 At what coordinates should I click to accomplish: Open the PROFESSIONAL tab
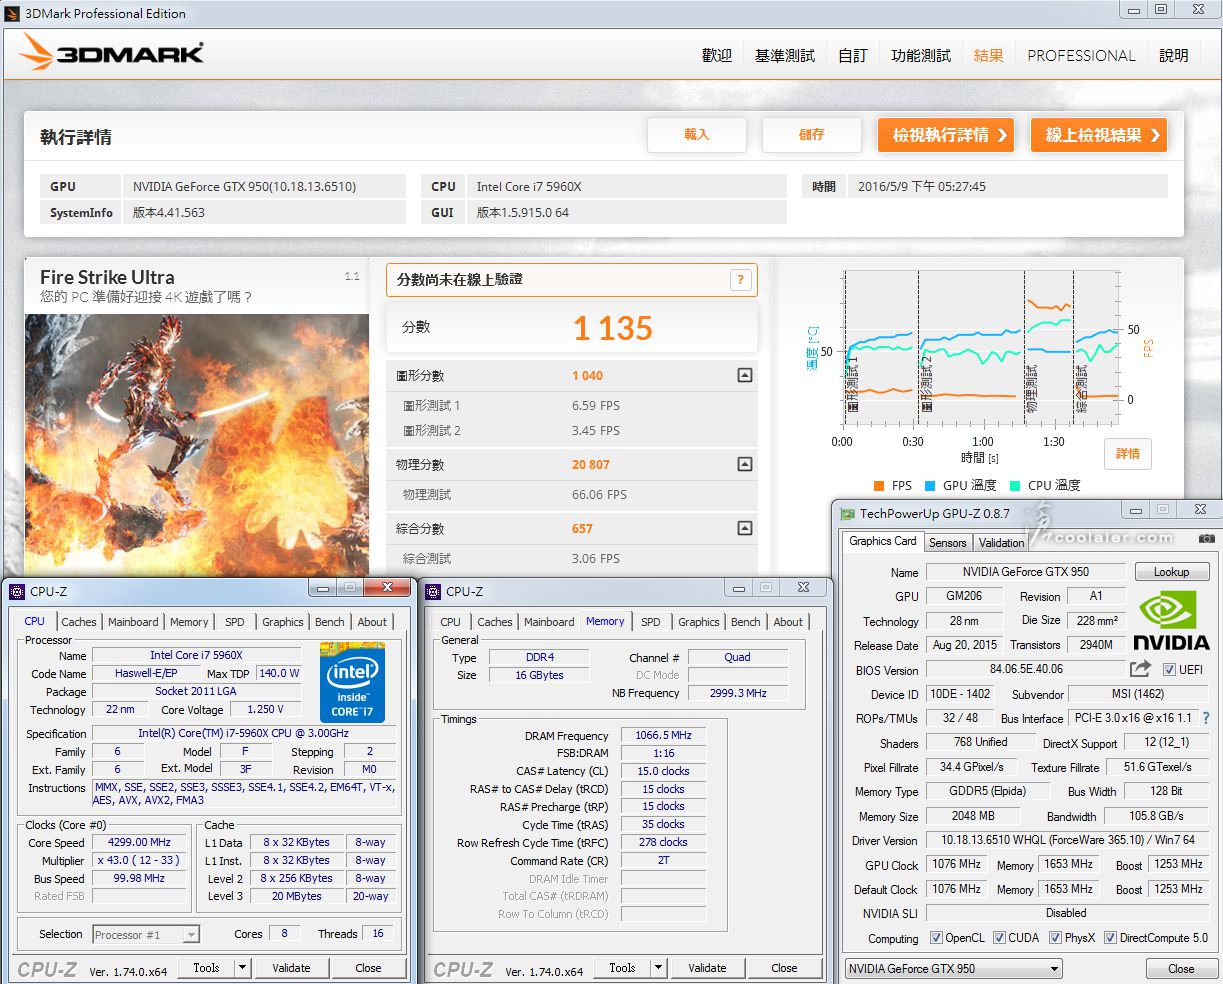point(1081,56)
